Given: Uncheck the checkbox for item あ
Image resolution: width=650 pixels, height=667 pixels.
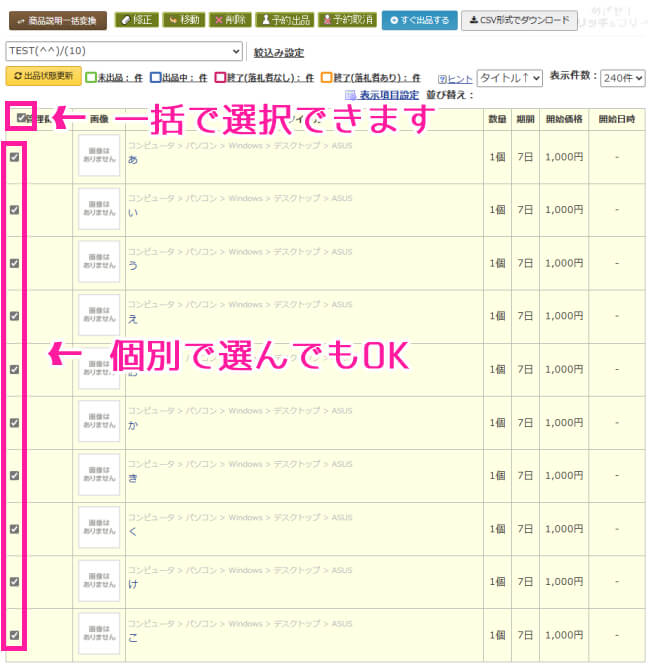Looking at the screenshot, I should pyautogui.click(x=14, y=157).
